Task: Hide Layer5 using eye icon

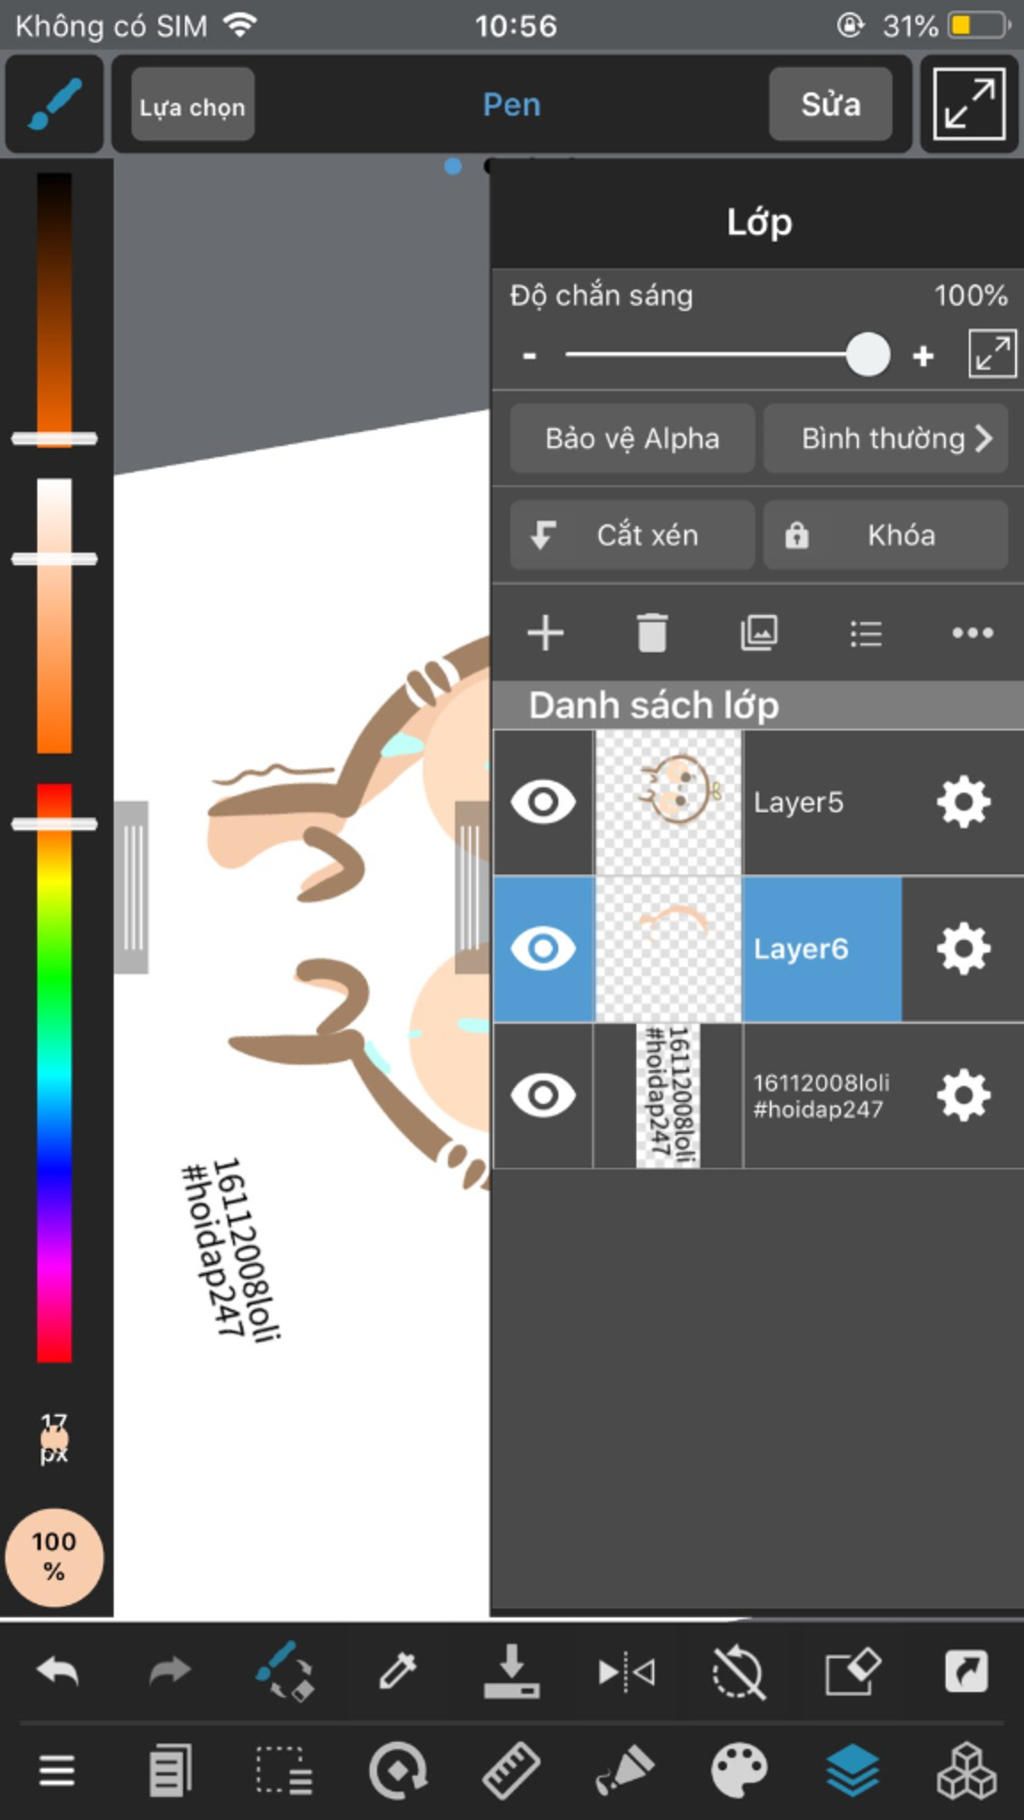Action: click(x=543, y=802)
